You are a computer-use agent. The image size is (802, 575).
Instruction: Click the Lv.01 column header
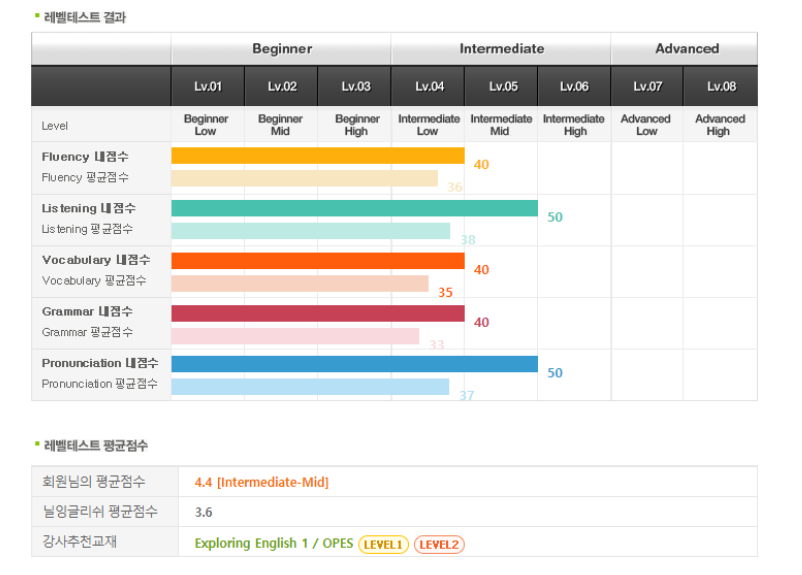pos(208,86)
